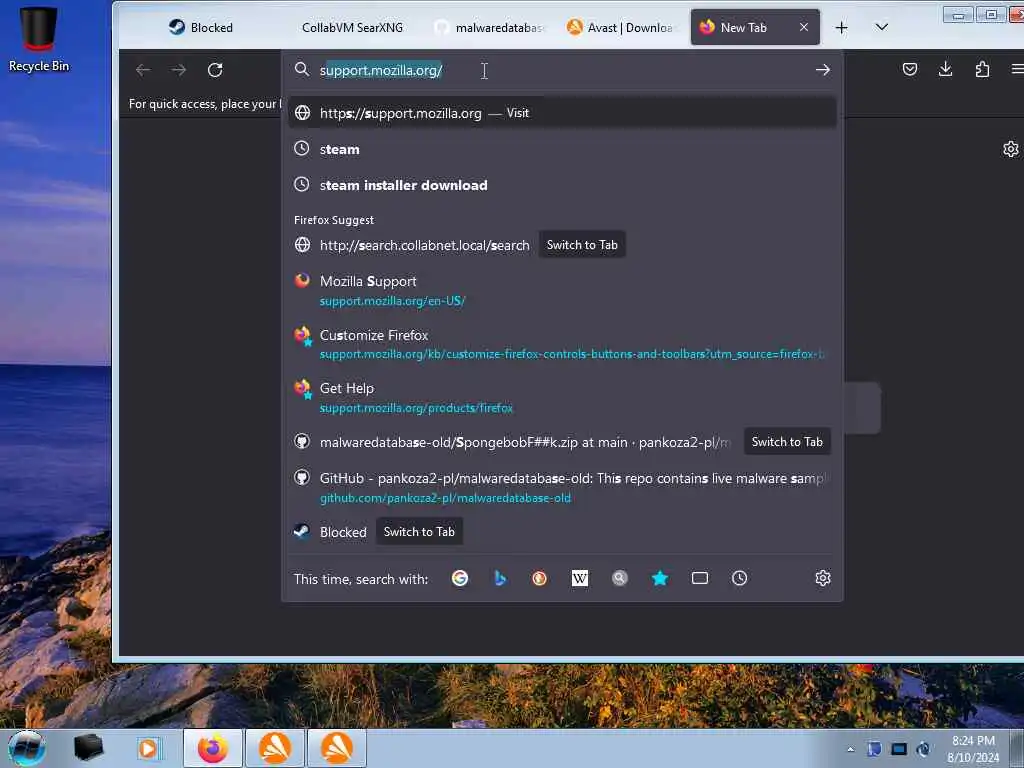1024x768 pixels.
Task: Switch to the Avast Download tab
Action: 620,27
